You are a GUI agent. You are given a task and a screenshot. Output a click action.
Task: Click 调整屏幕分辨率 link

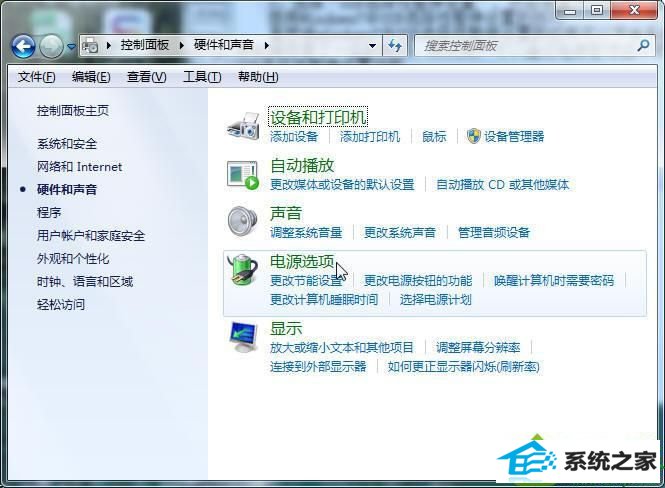(x=478, y=348)
